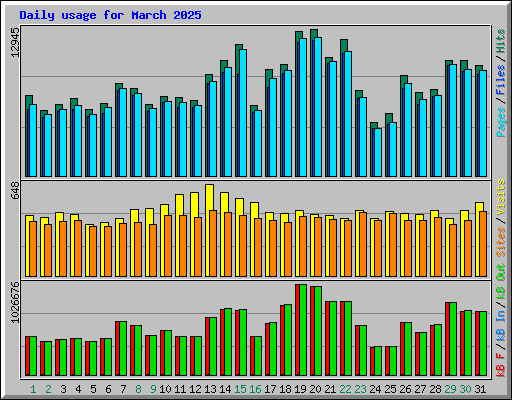Click the green kB bar for day 19
Screen dimensions: 512x400
click(x=303, y=330)
